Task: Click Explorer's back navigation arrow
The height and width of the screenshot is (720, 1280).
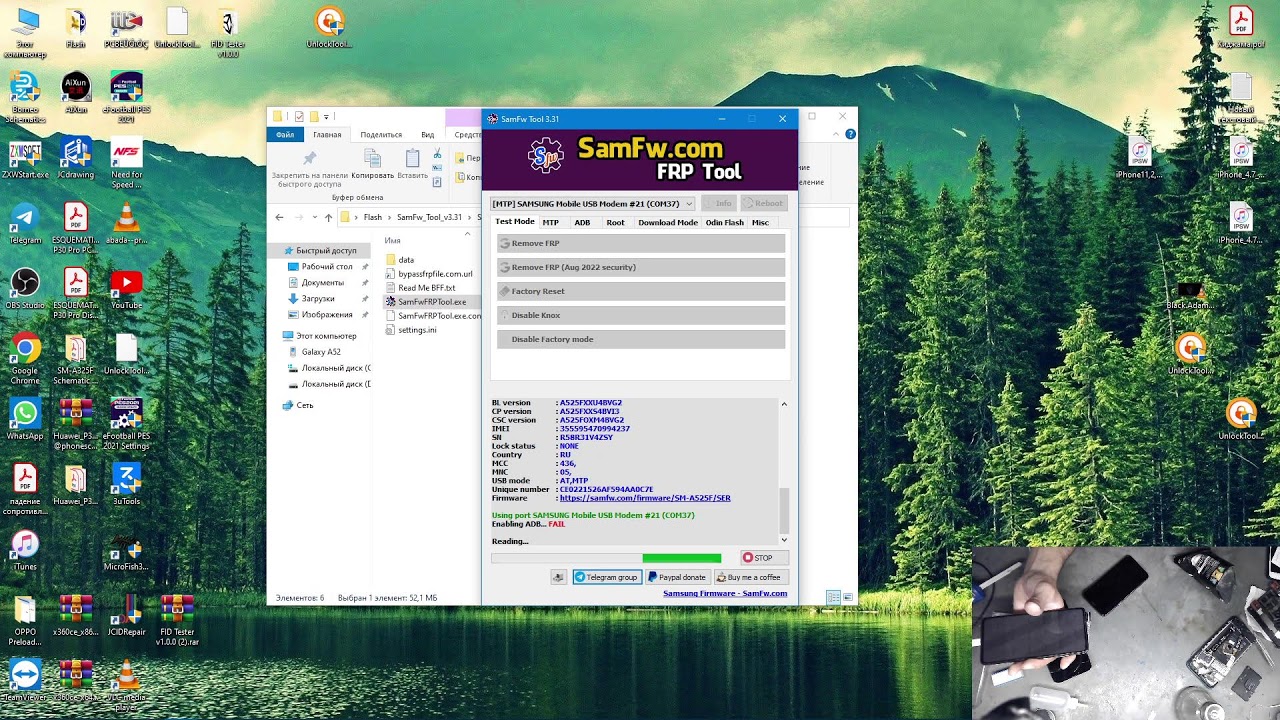Action: click(279, 217)
